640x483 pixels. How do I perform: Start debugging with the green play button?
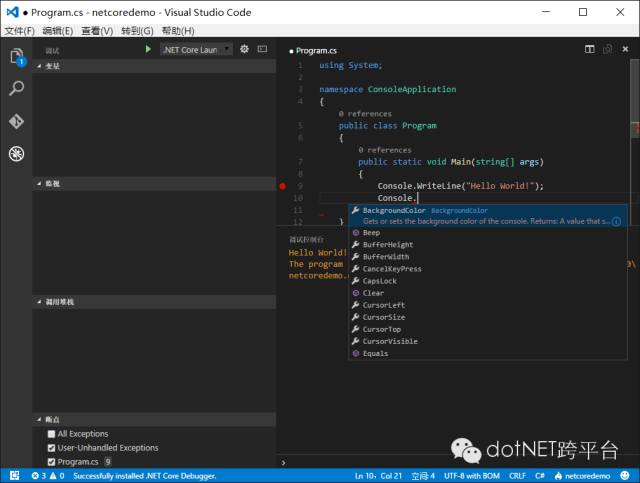pyautogui.click(x=148, y=49)
